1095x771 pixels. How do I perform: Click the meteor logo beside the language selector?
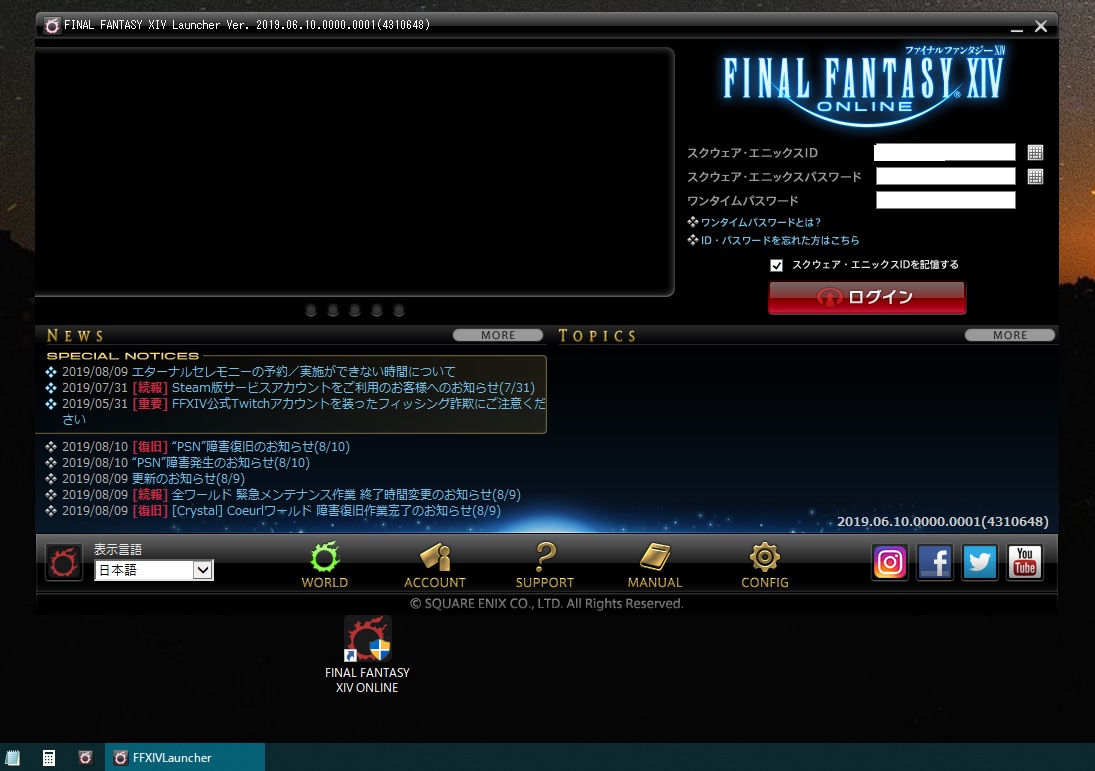(x=64, y=562)
